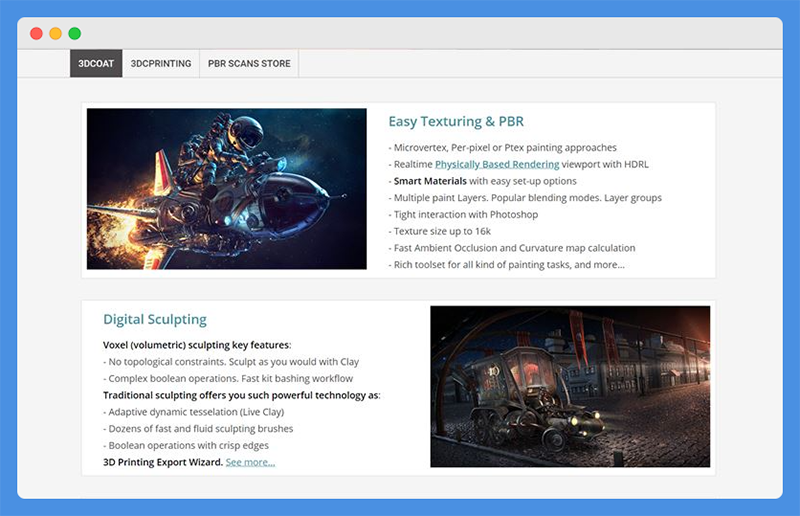Screen dimensions: 800x516
Task: Select the line "Tight interaction with Photoshop"
Action: (463, 214)
